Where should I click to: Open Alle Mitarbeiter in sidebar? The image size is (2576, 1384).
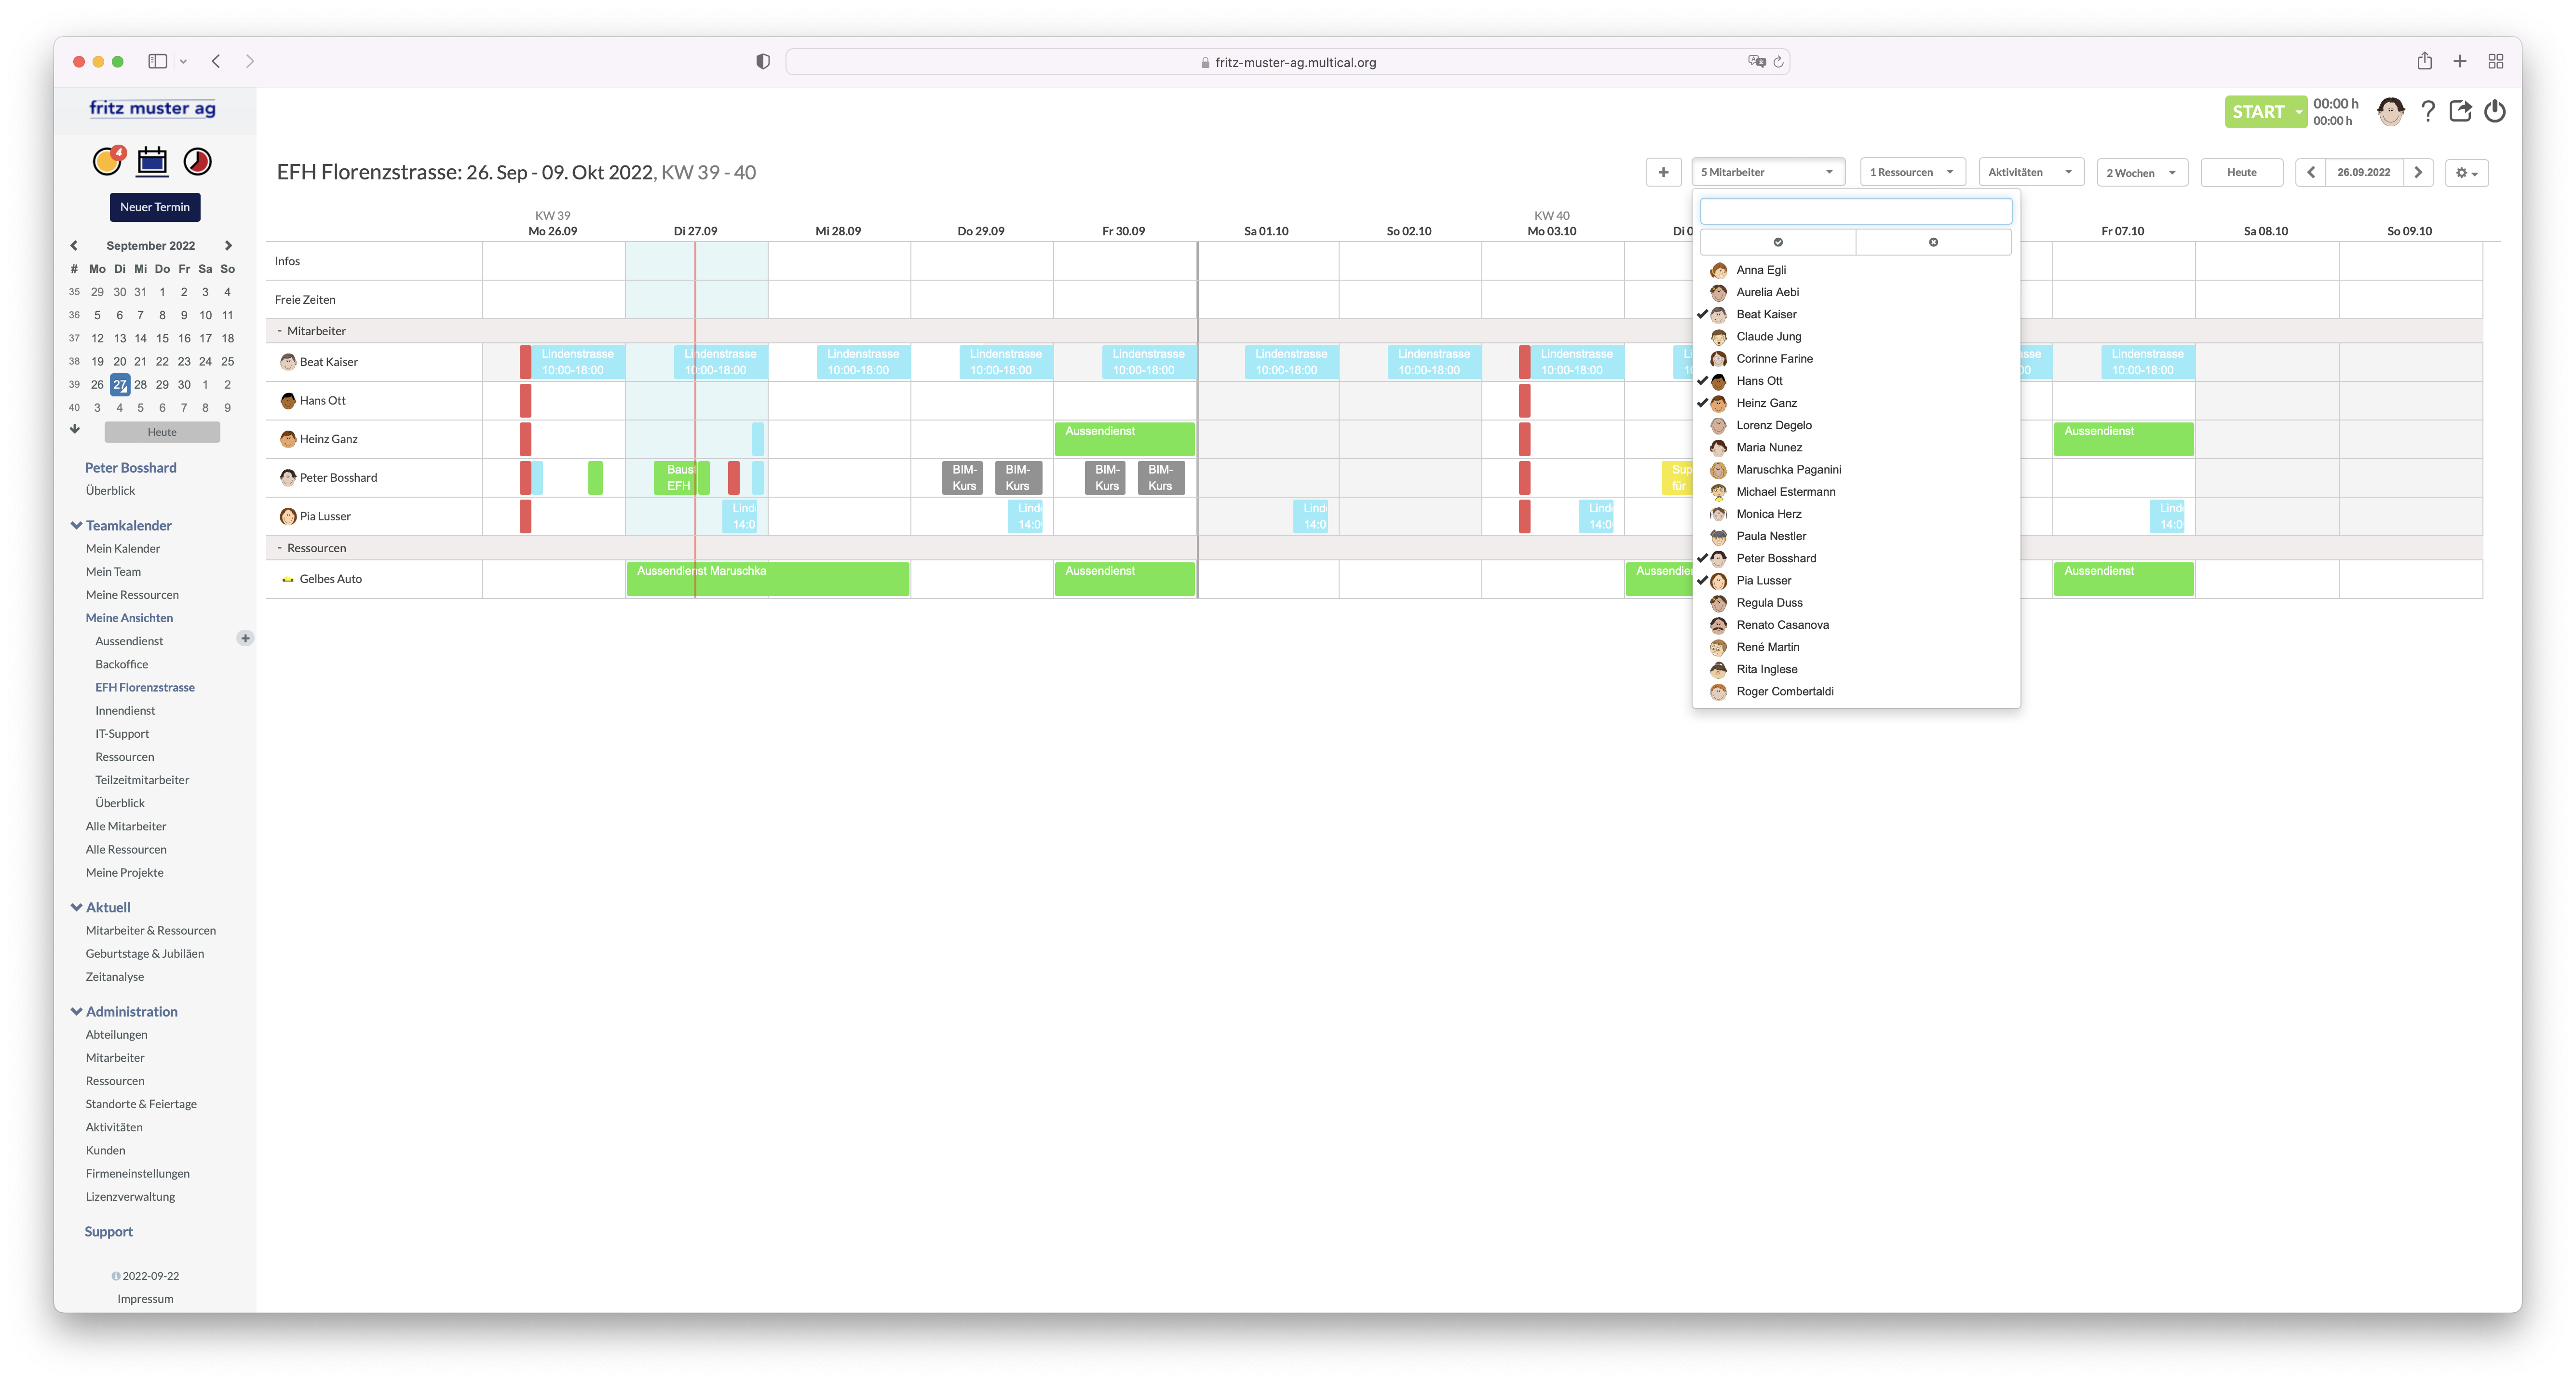point(126,826)
